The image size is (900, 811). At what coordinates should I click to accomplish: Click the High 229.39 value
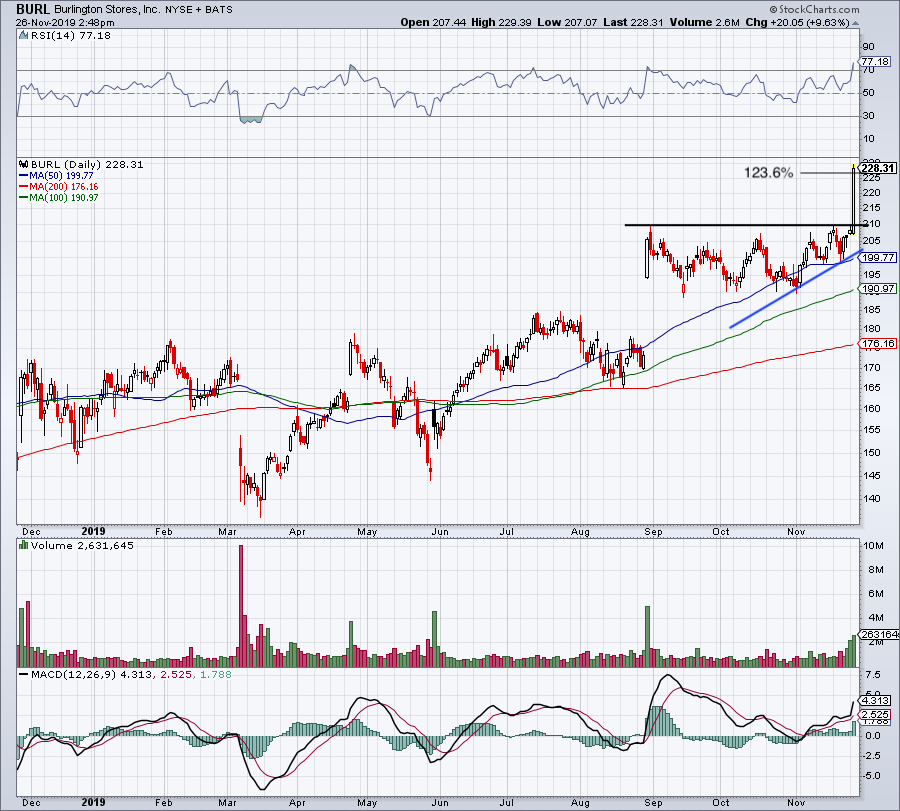coord(502,22)
